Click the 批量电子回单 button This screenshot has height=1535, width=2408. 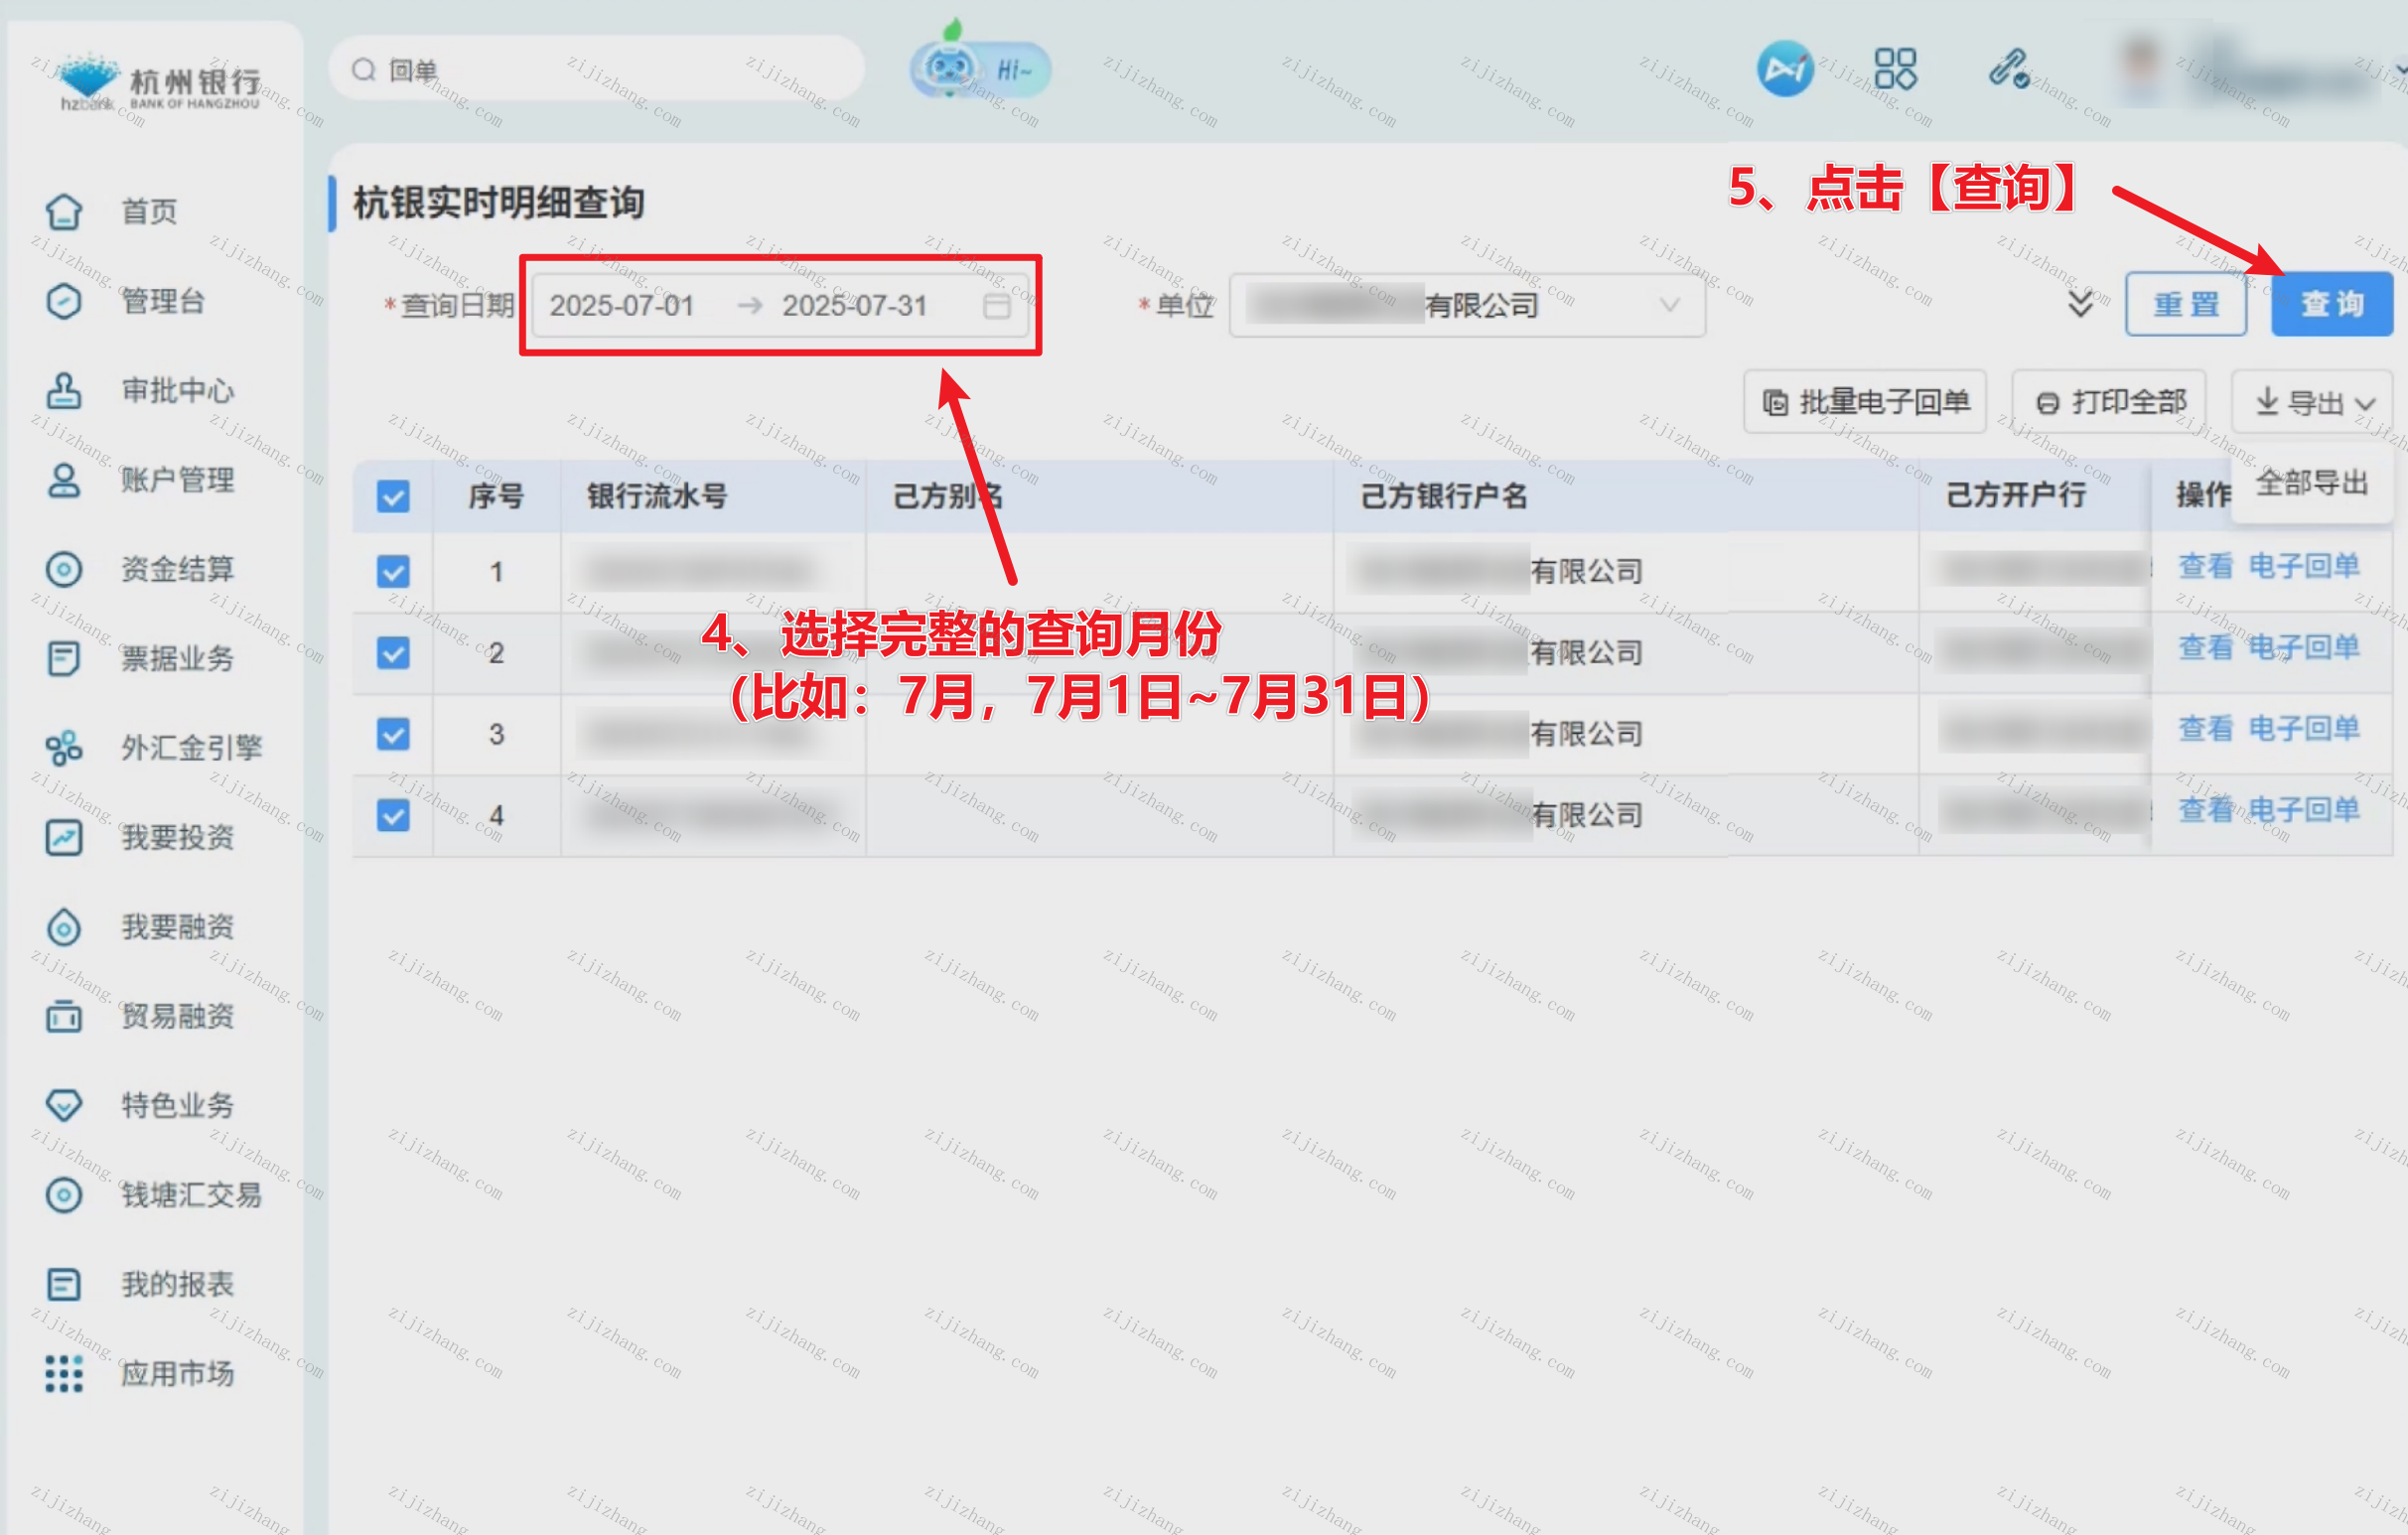coord(1864,402)
